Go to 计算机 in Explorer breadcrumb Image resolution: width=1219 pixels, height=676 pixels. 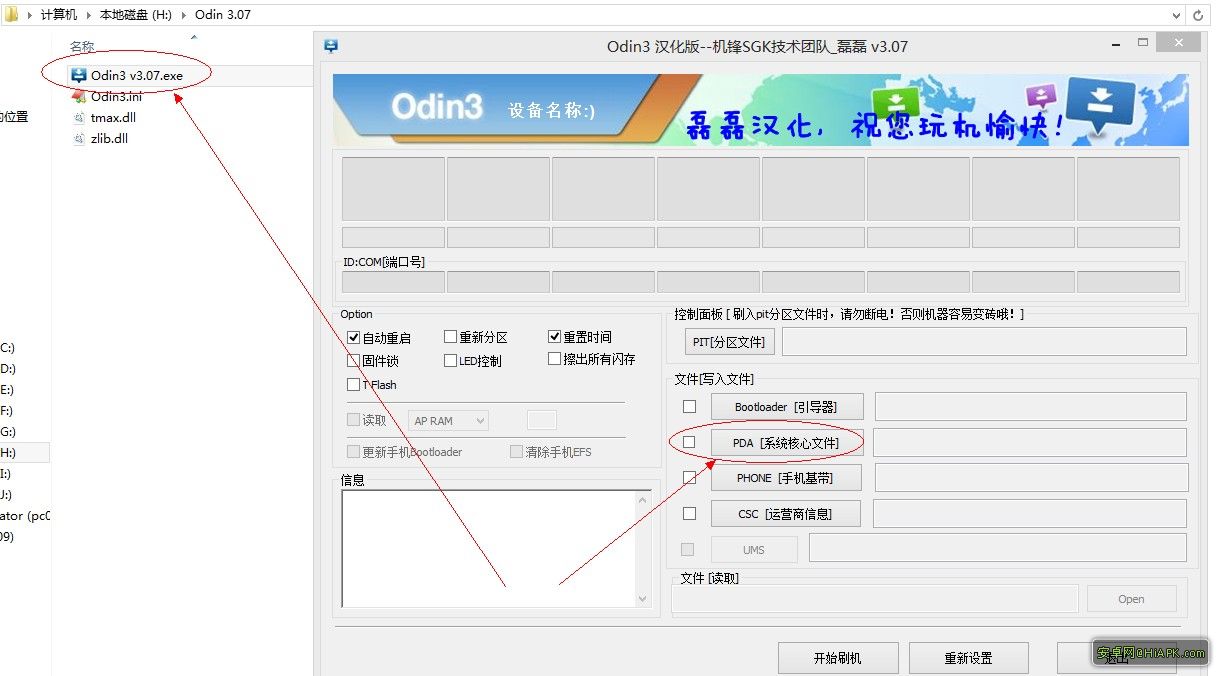tap(59, 15)
